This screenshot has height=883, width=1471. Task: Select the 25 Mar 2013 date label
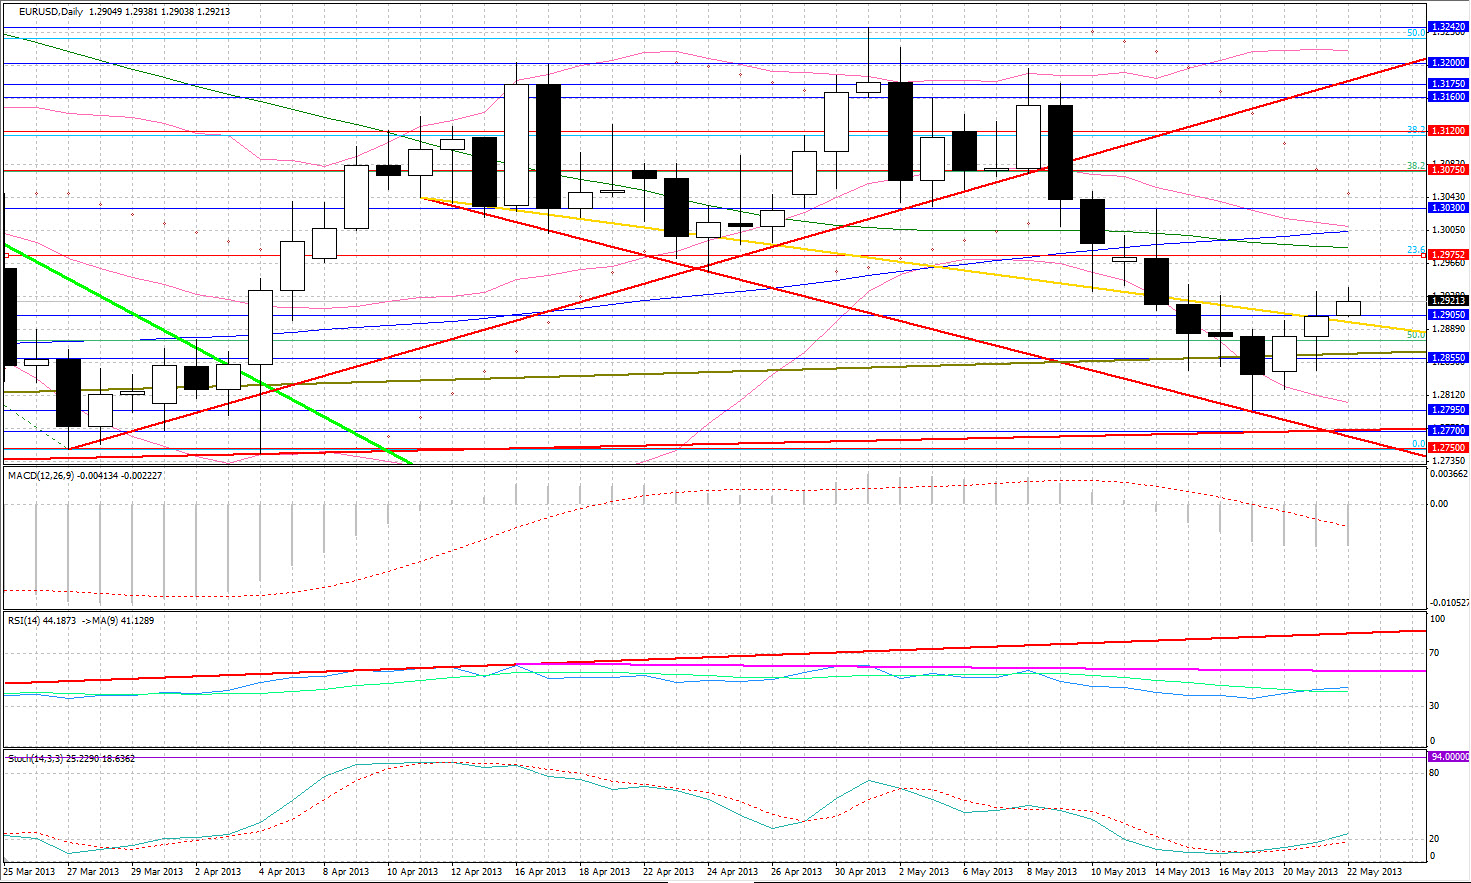point(30,872)
